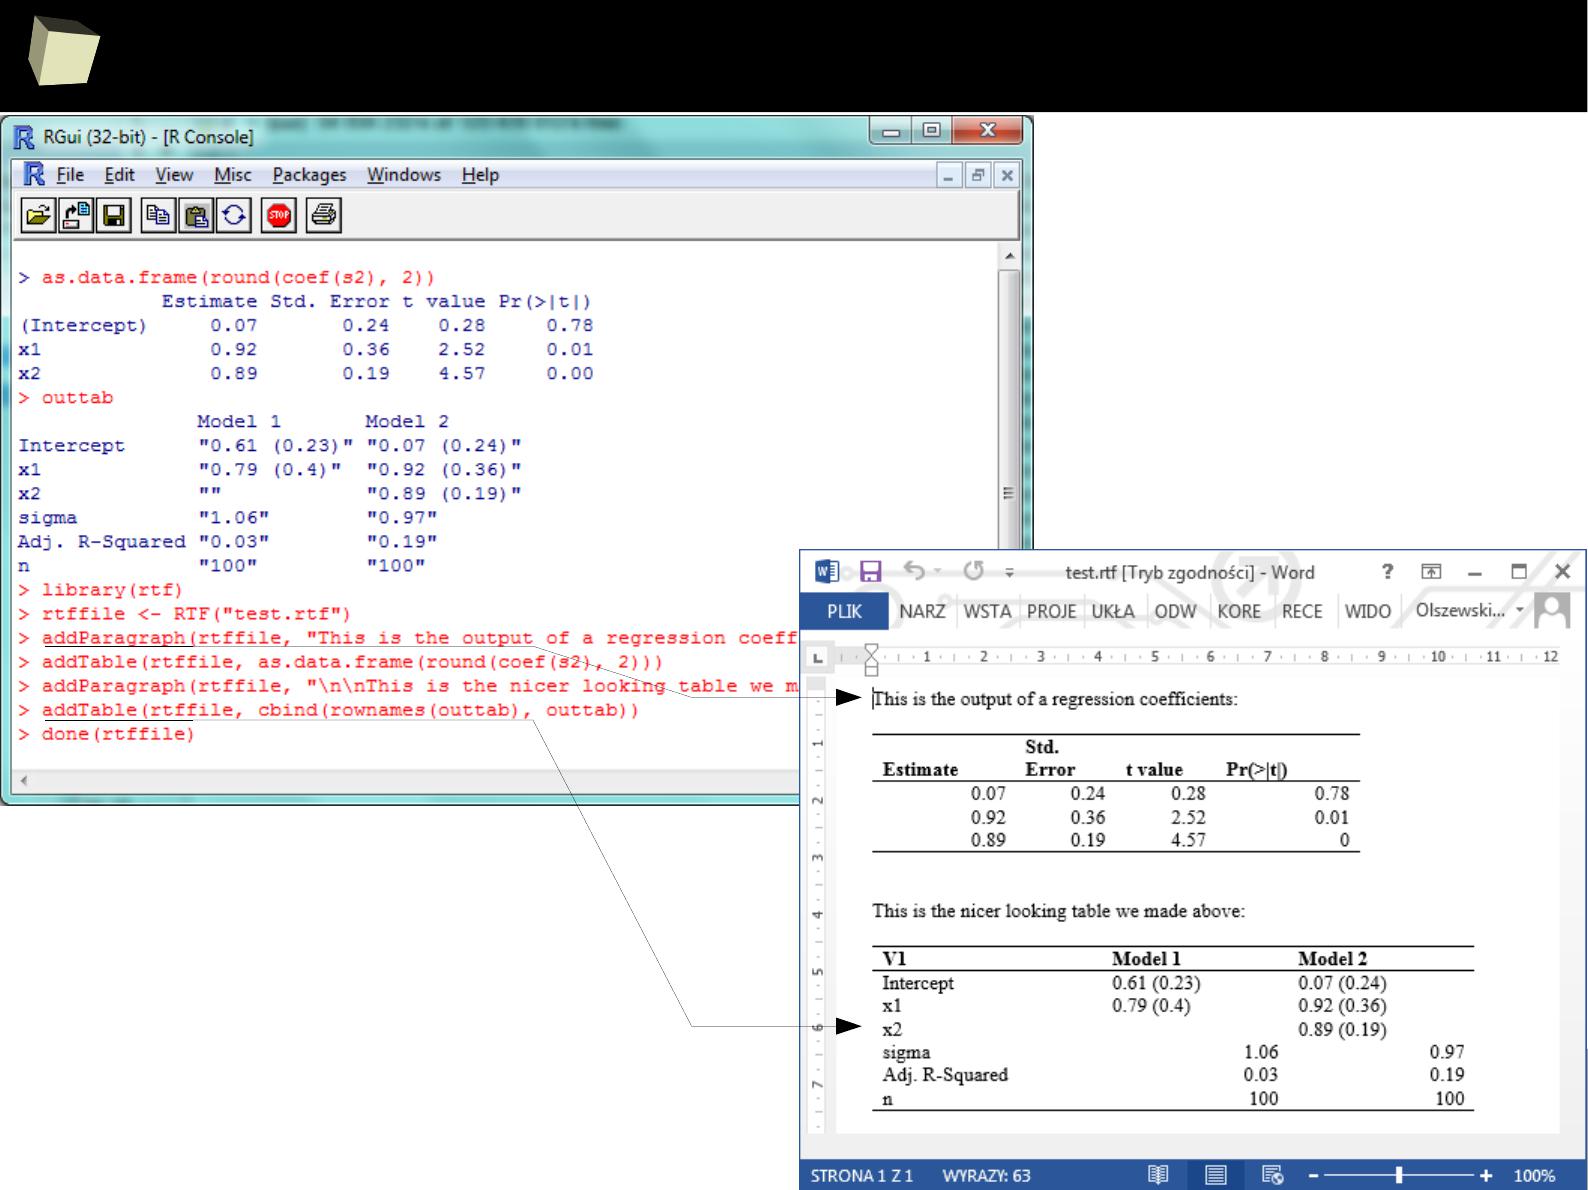Restore the inner R Console child window
The height and width of the screenshot is (1190, 1588).
(980, 175)
